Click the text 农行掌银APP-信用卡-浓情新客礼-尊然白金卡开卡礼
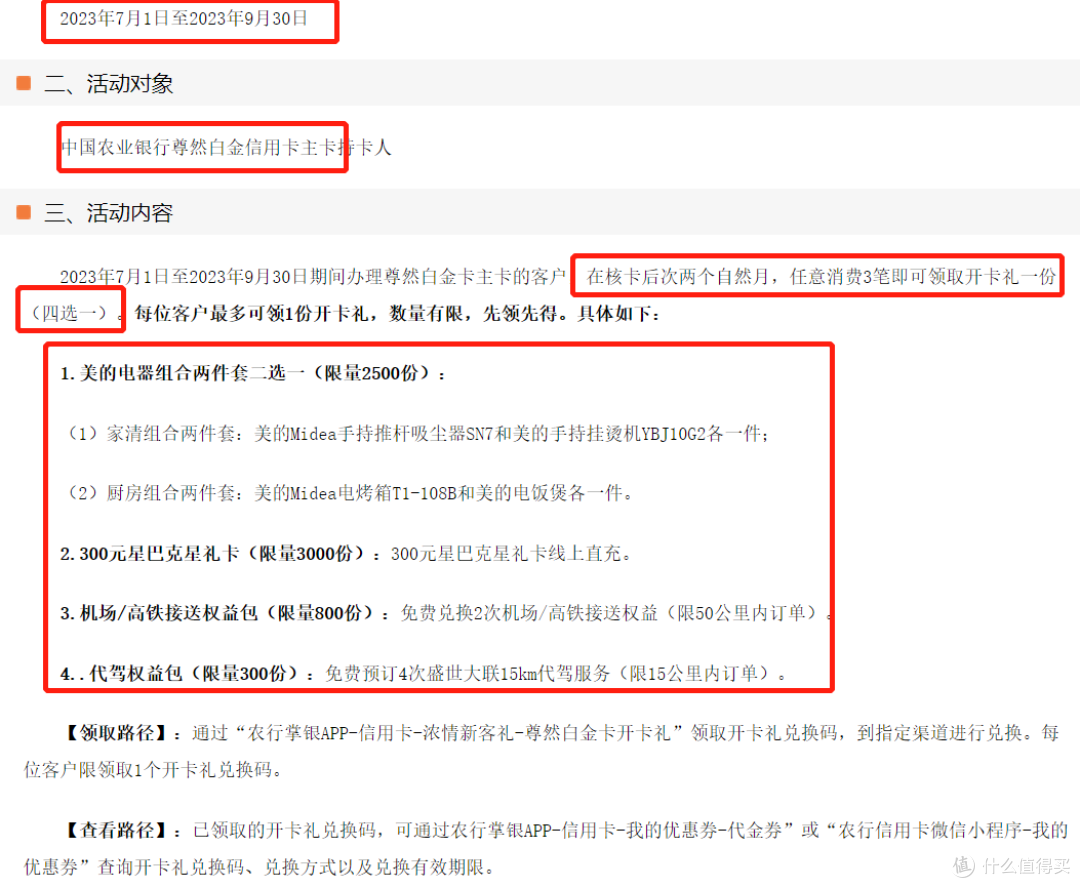 coord(458,733)
